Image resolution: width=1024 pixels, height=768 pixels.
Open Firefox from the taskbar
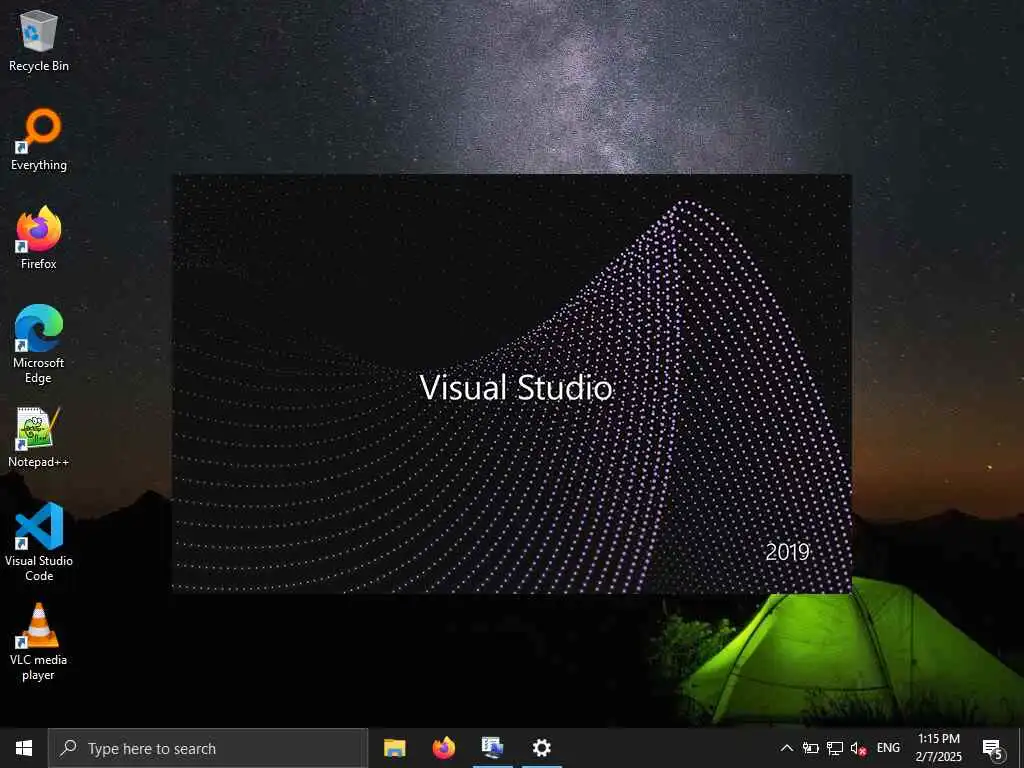443,748
